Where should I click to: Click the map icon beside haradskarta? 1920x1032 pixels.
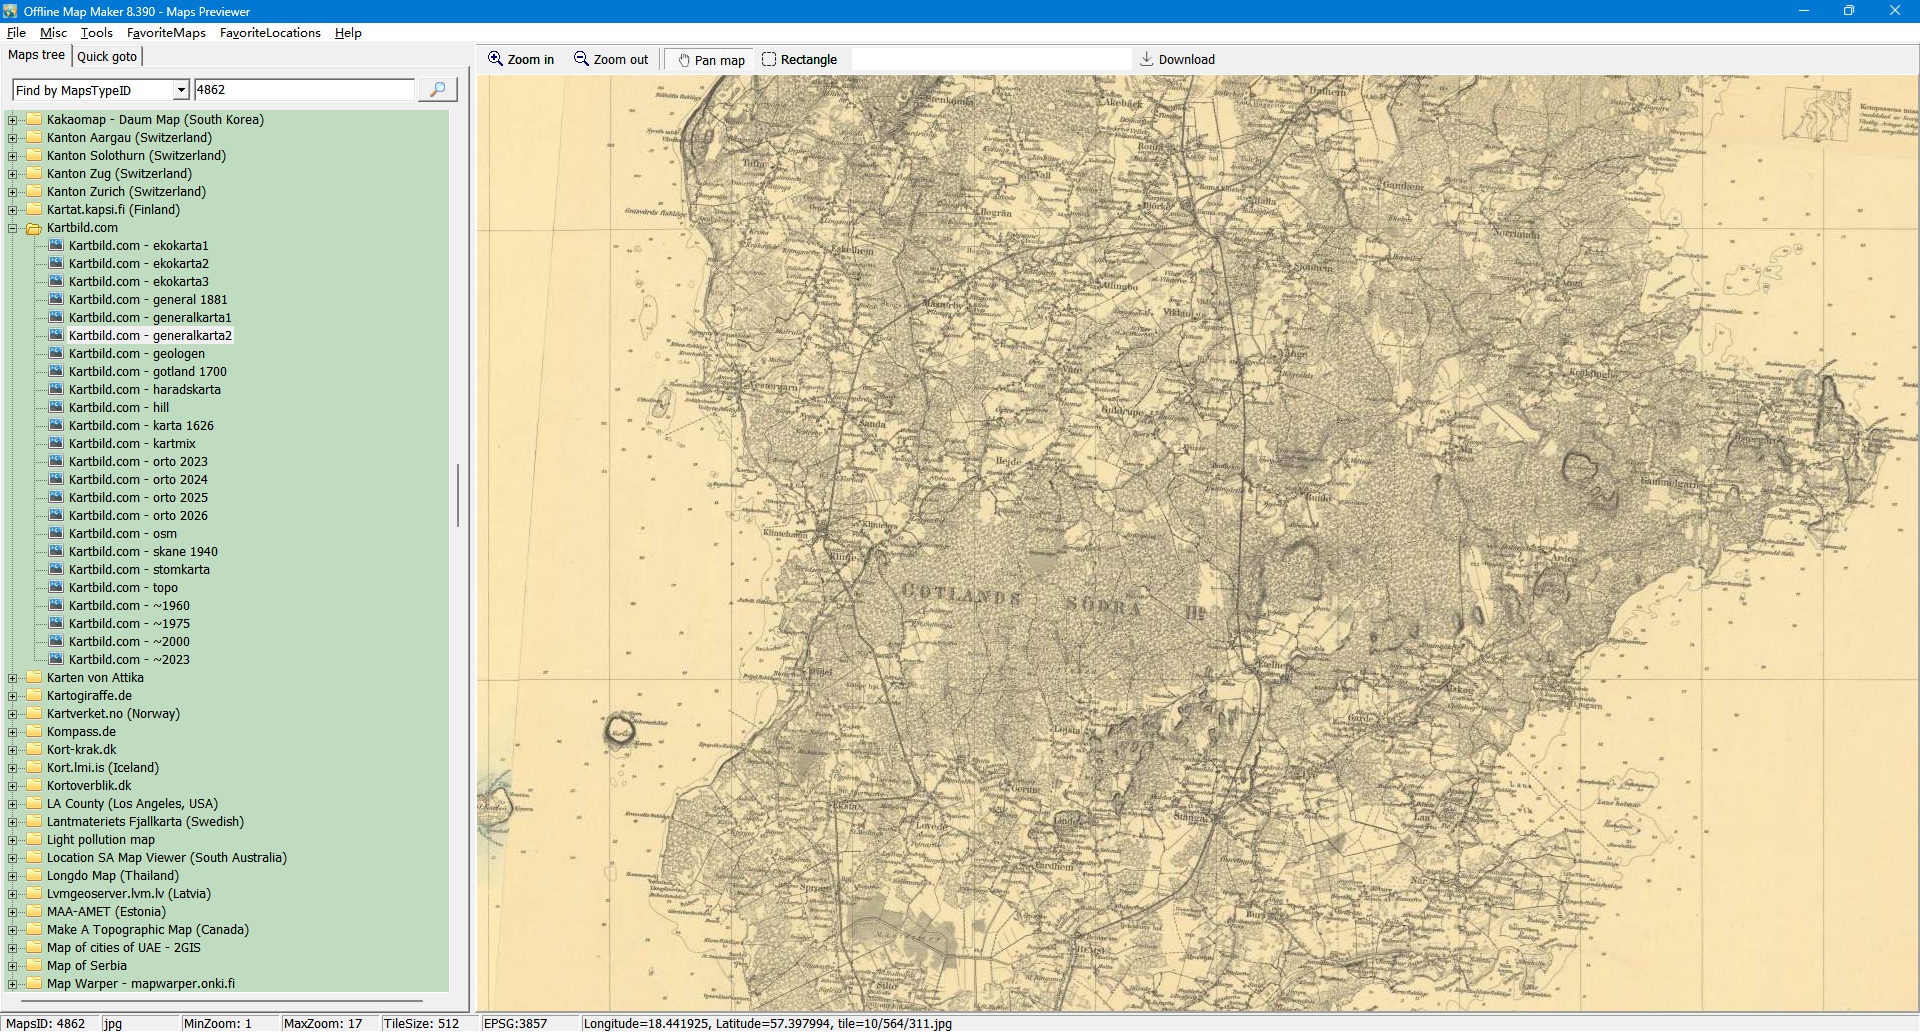click(x=56, y=389)
